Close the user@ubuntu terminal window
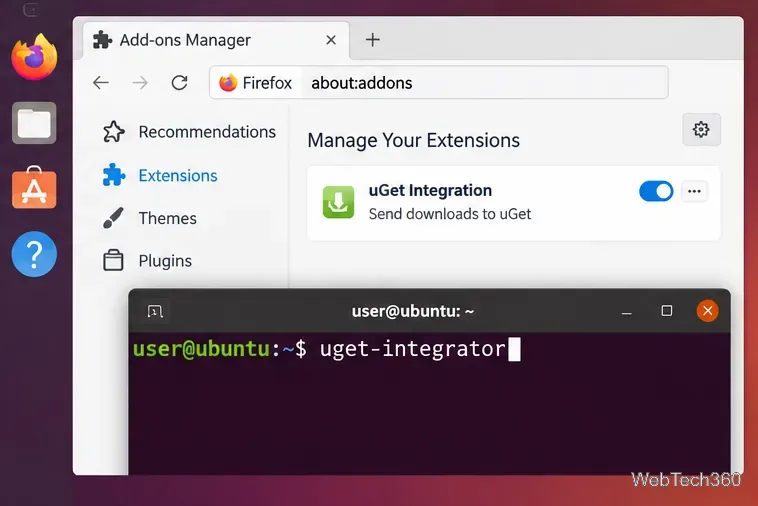 click(707, 311)
